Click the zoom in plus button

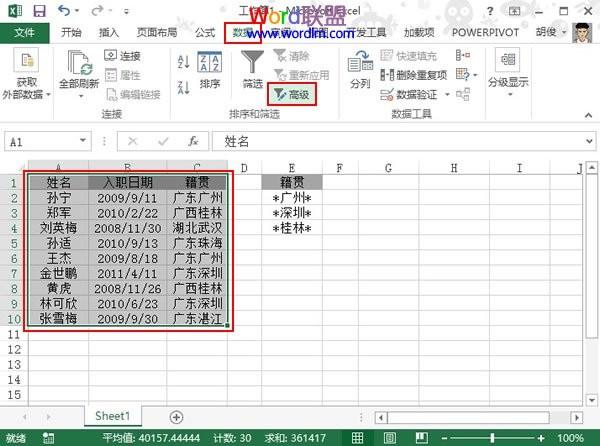[x=541, y=438]
